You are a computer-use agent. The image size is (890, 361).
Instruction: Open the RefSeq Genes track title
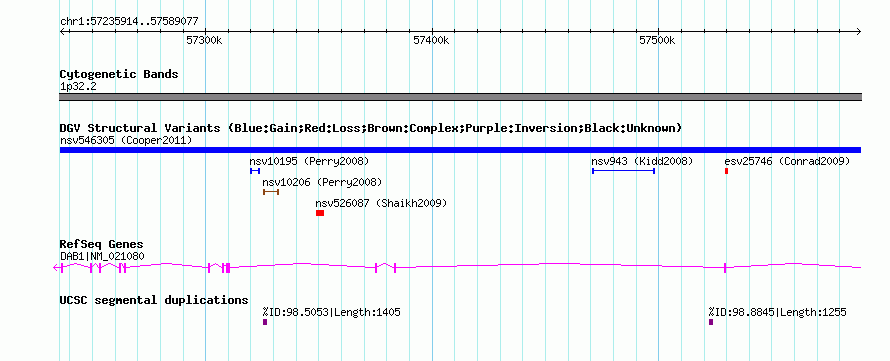point(102,245)
